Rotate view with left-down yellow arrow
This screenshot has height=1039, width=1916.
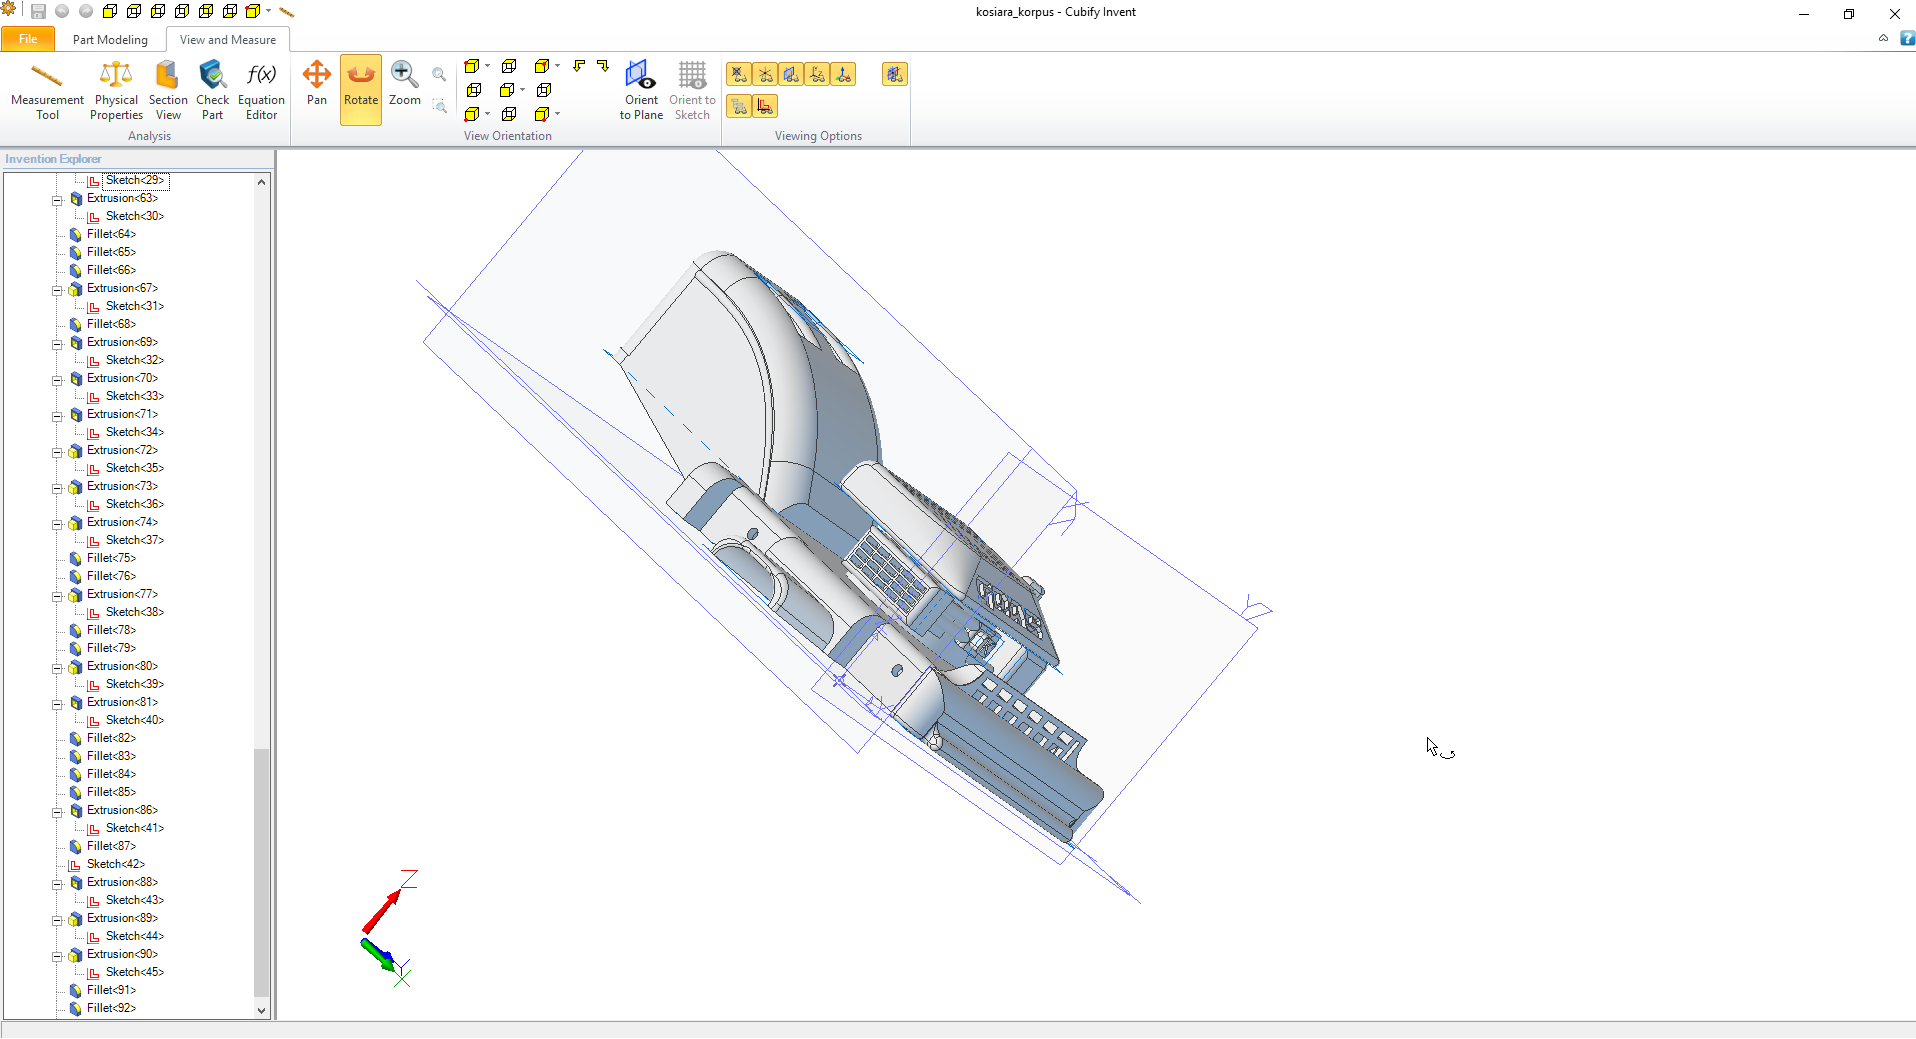click(579, 66)
